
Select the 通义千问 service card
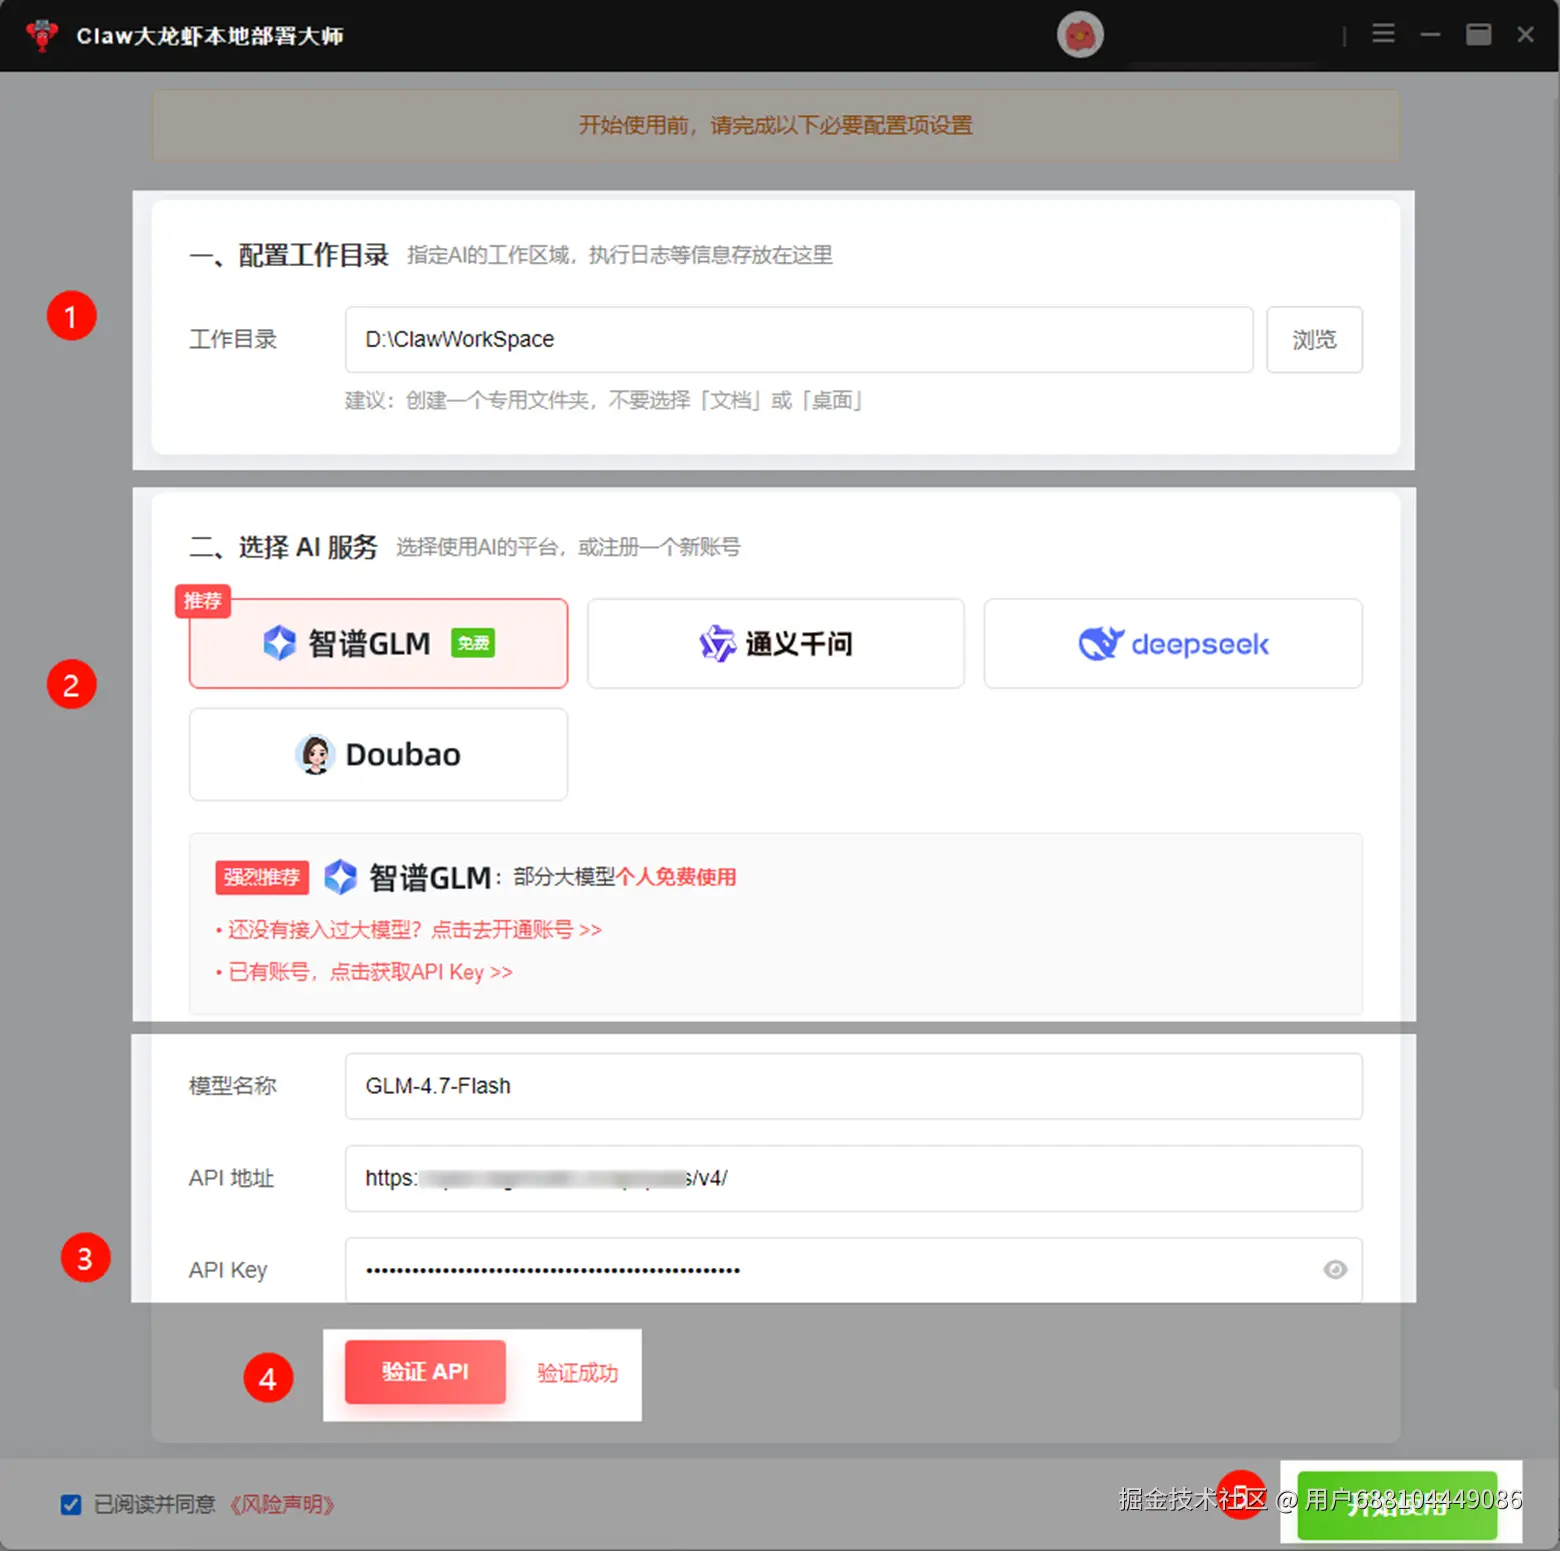(x=776, y=643)
